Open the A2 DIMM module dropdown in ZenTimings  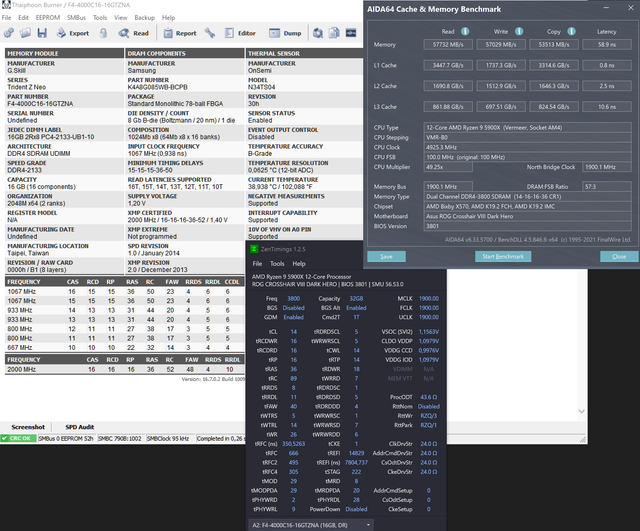click(311, 525)
